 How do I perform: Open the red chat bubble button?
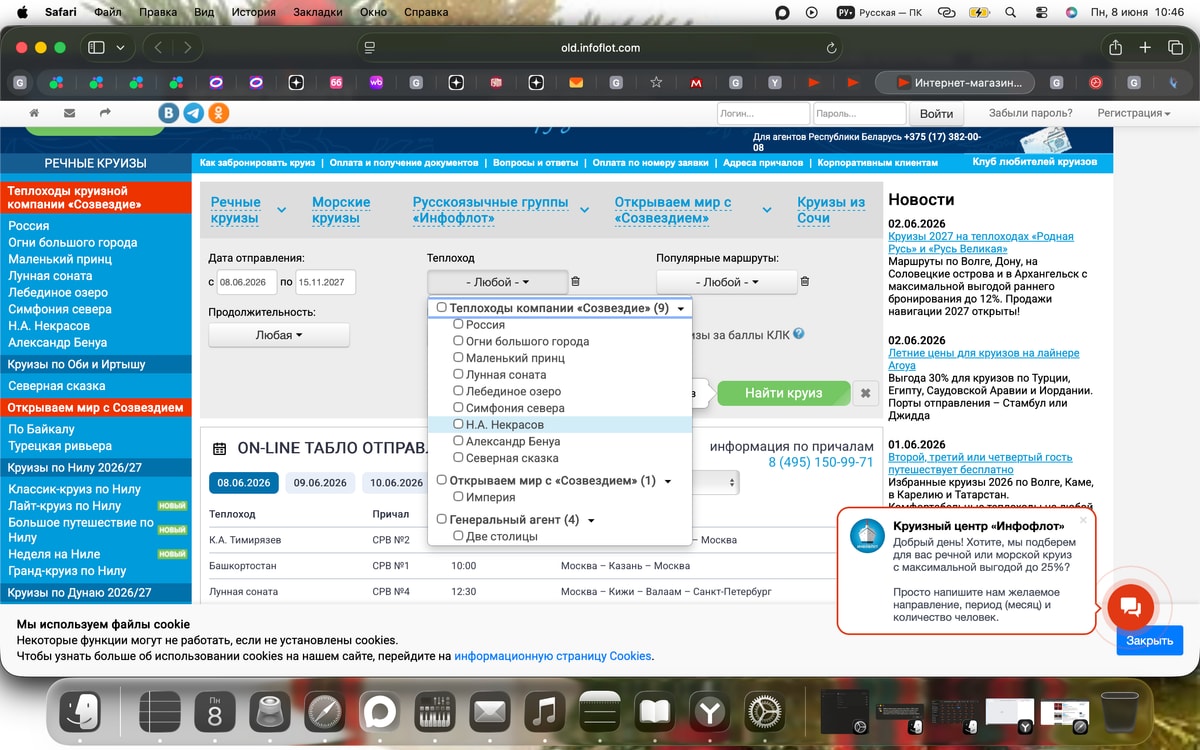pos(1131,606)
